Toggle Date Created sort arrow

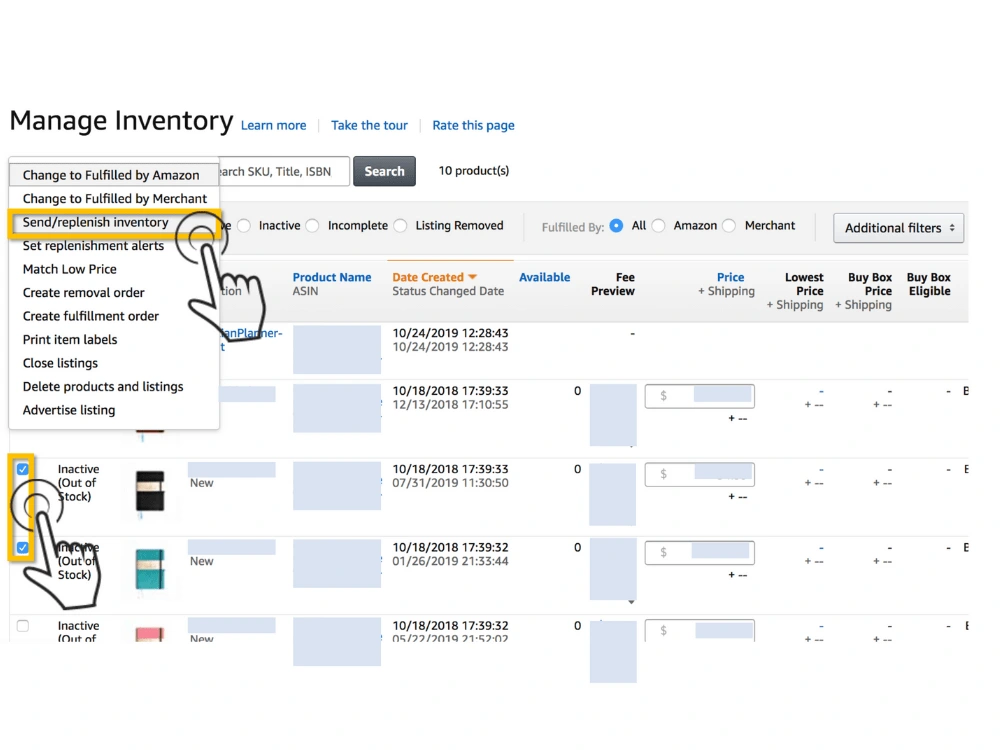coord(473,277)
